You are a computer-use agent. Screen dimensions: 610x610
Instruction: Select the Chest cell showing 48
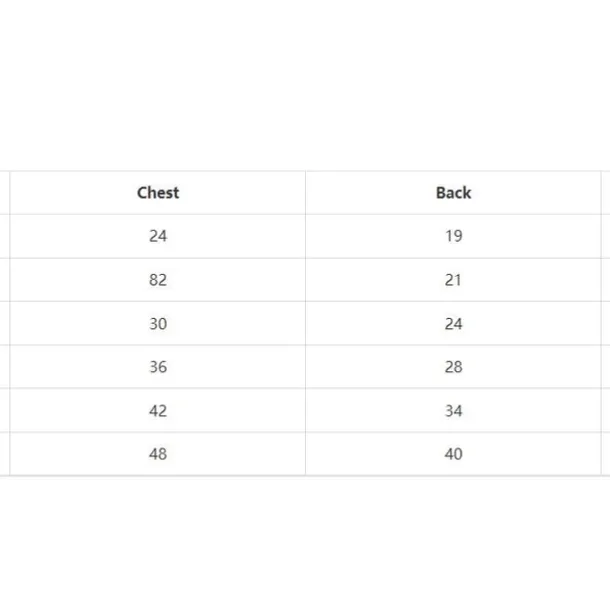click(158, 454)
